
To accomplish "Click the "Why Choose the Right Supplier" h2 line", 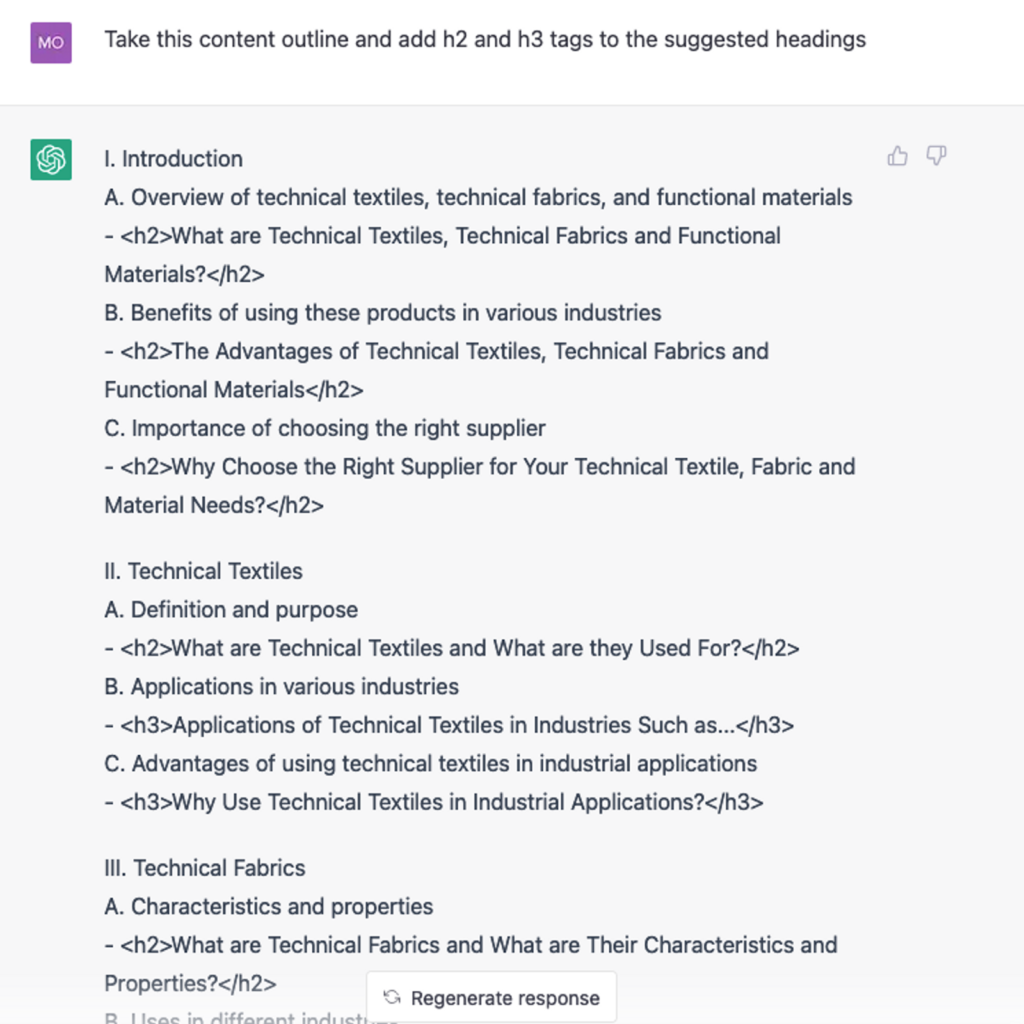I will pos(480,467).
